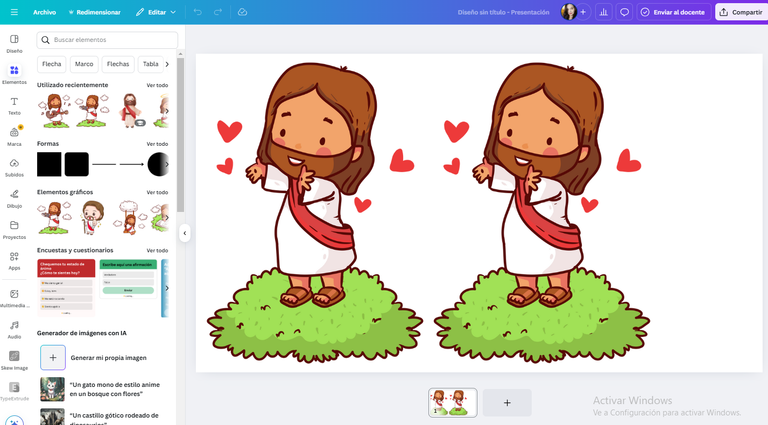Click Ver todo for Elementos gráficos
This screenshot has height=425, width=768.
(157, 192)
